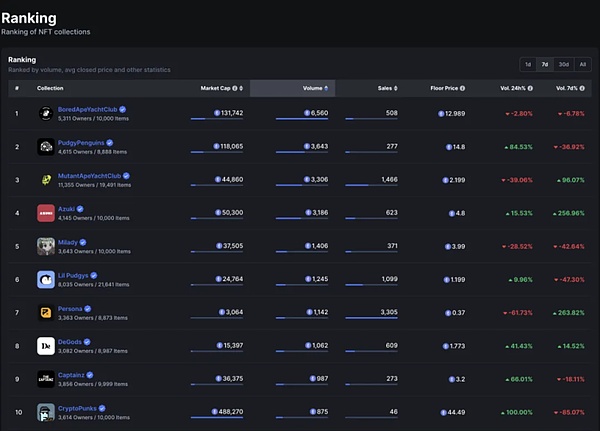Click the red Azuki collection icon
This screenshot has width=600, height=431.
[46, 213]
